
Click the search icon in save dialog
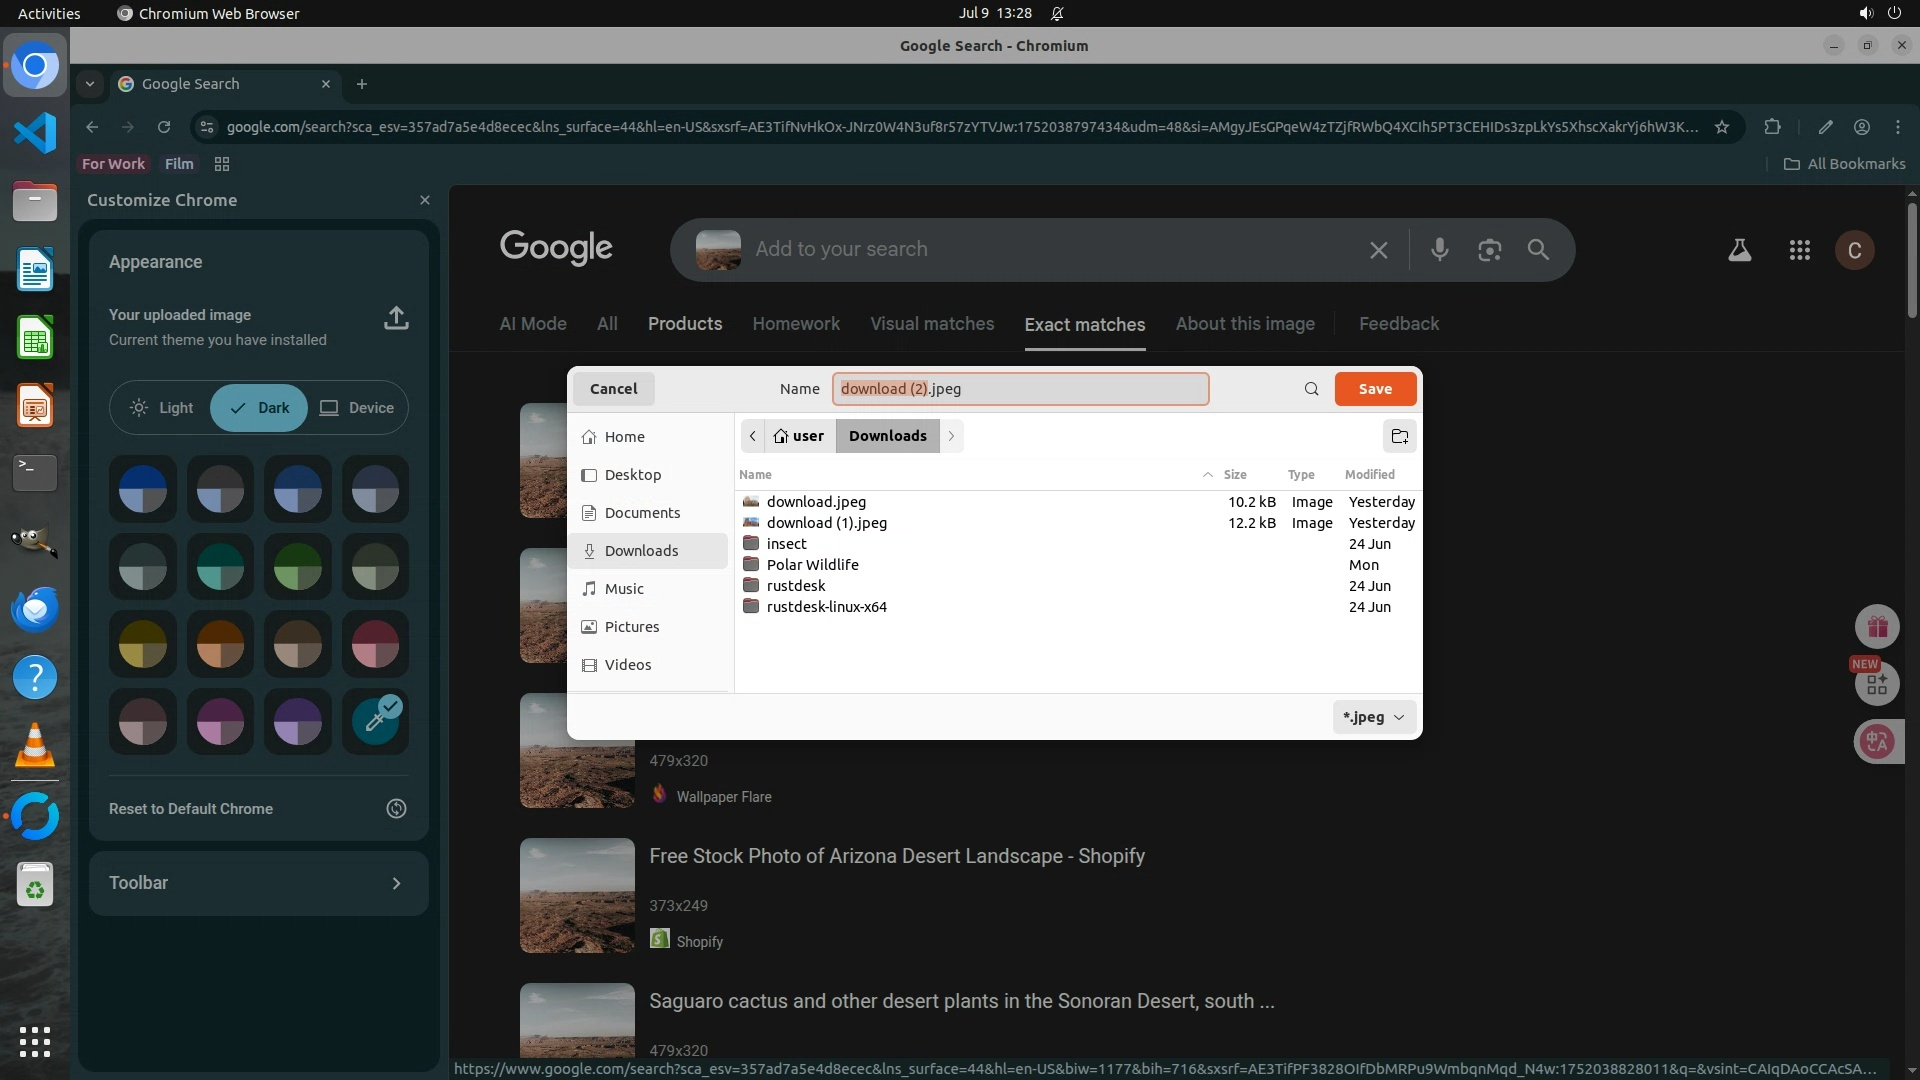point(1311,389)
